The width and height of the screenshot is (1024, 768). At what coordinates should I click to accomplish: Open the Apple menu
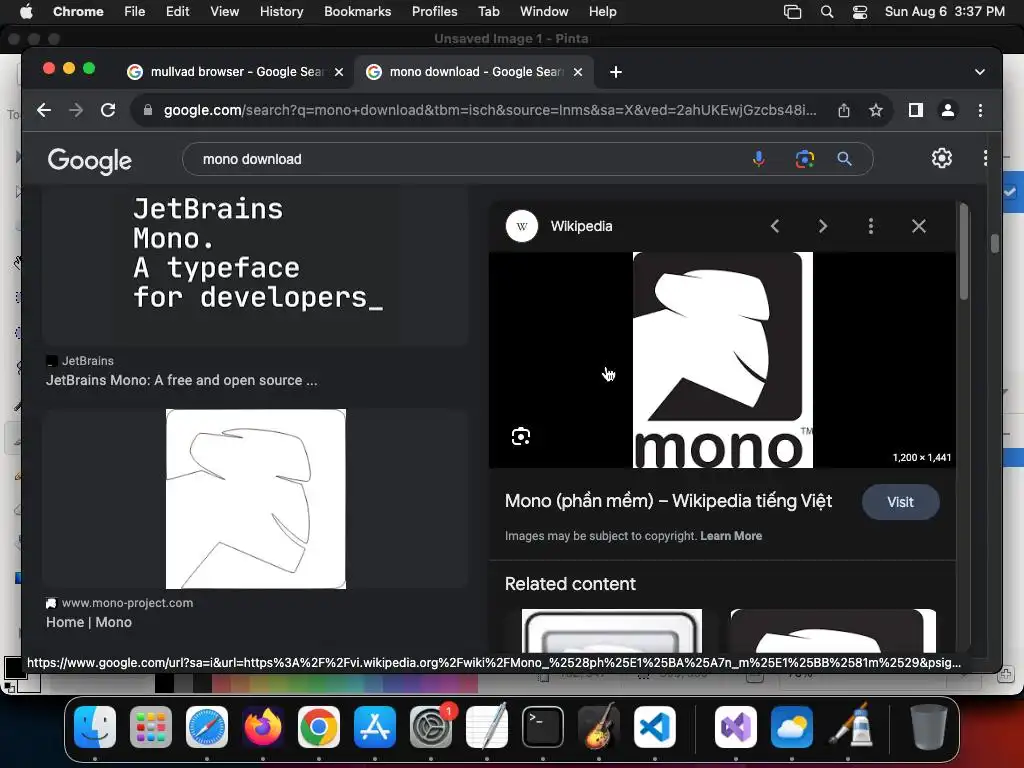[25, 11]
